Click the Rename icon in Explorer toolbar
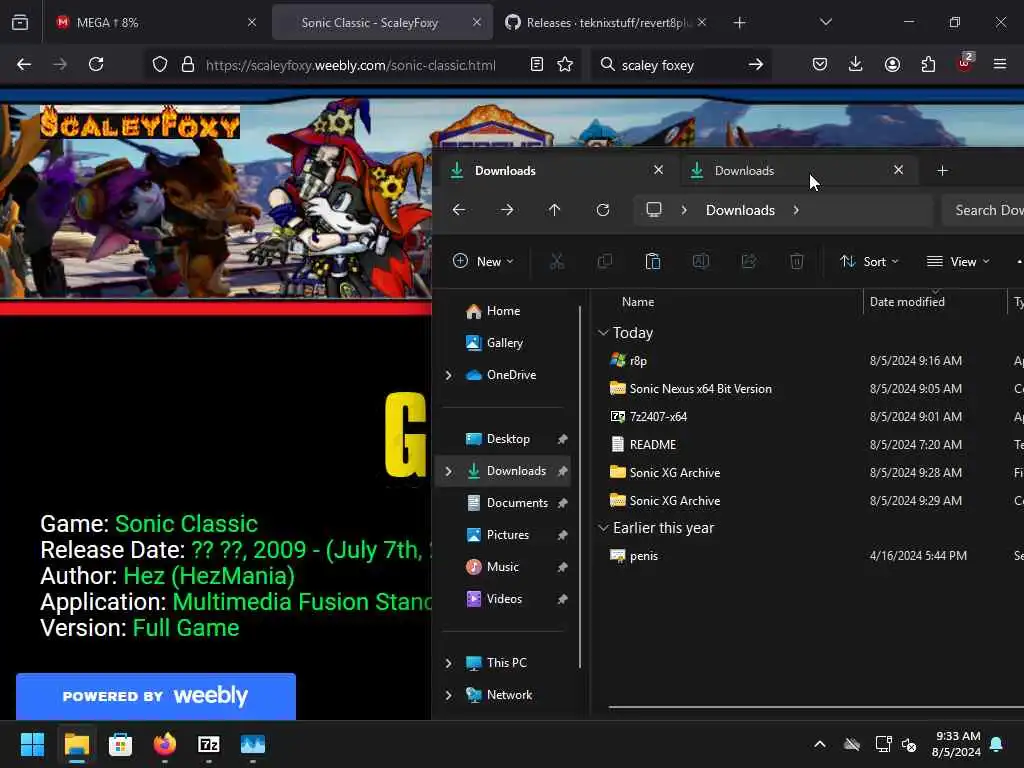Viewport: 1024px width, 768px height. point(701,261)
